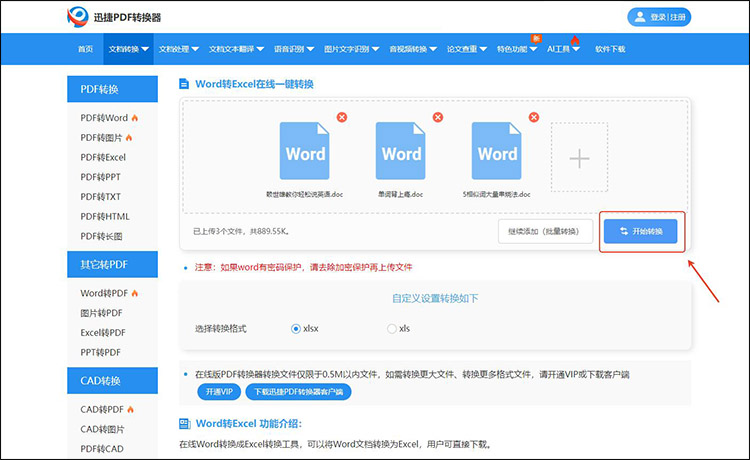This screenshot has width=750, height=460.
Task: Open PDF转CAD in sidebar
Action: 102,449
